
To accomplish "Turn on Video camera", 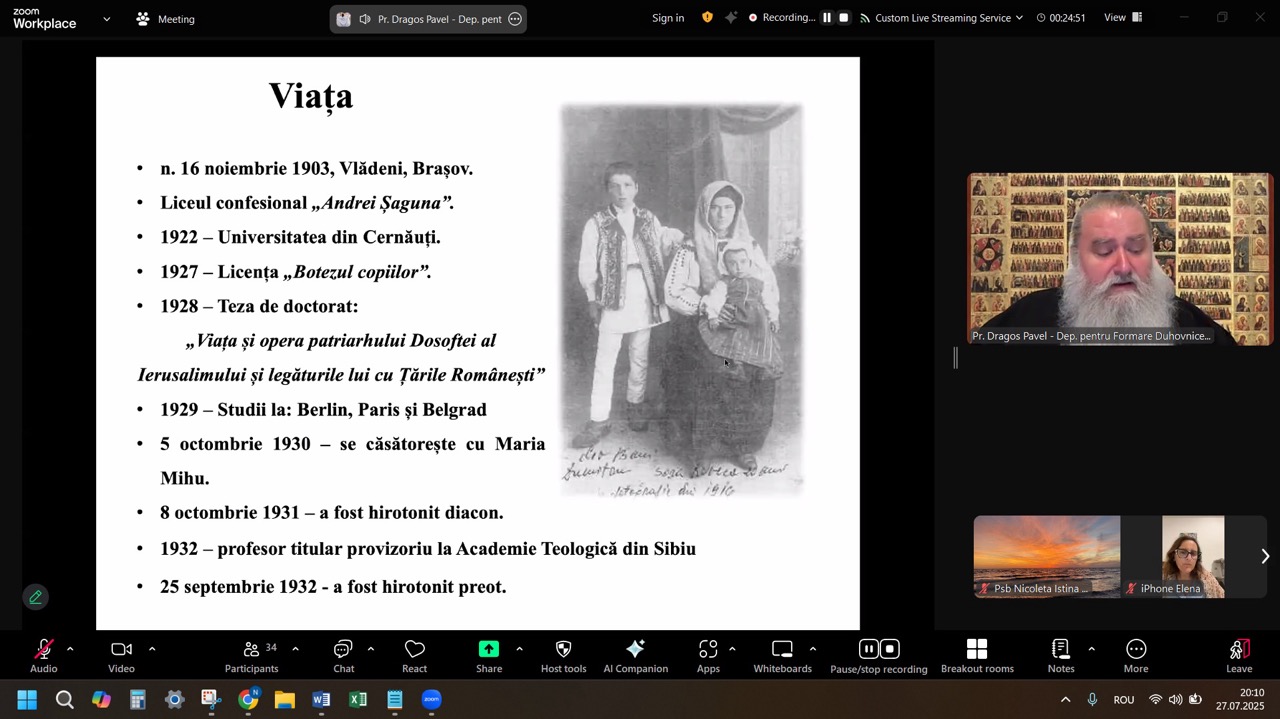I will pos(121,656).
